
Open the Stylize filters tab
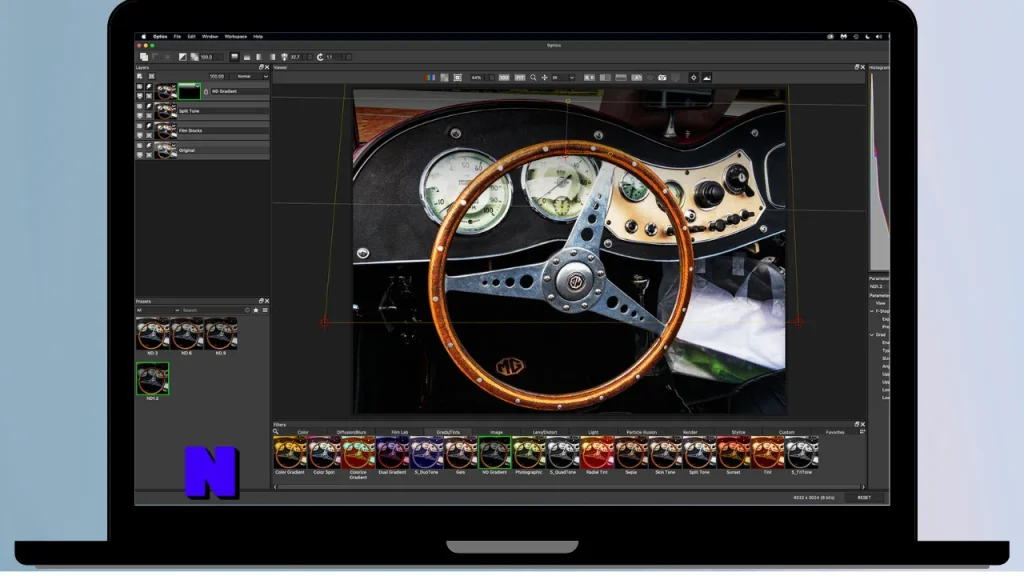(x=738, y=432)
